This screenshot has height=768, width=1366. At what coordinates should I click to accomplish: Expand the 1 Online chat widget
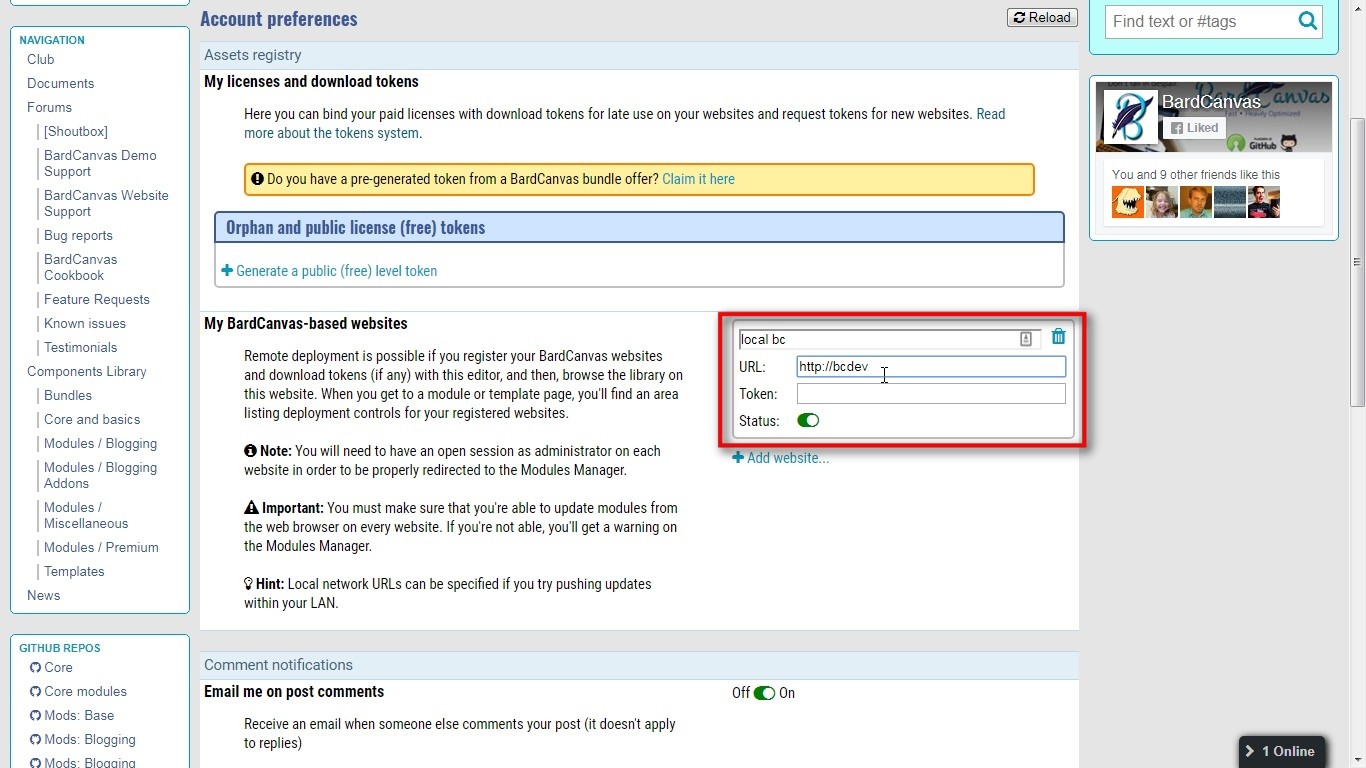tap(1281, 751)
